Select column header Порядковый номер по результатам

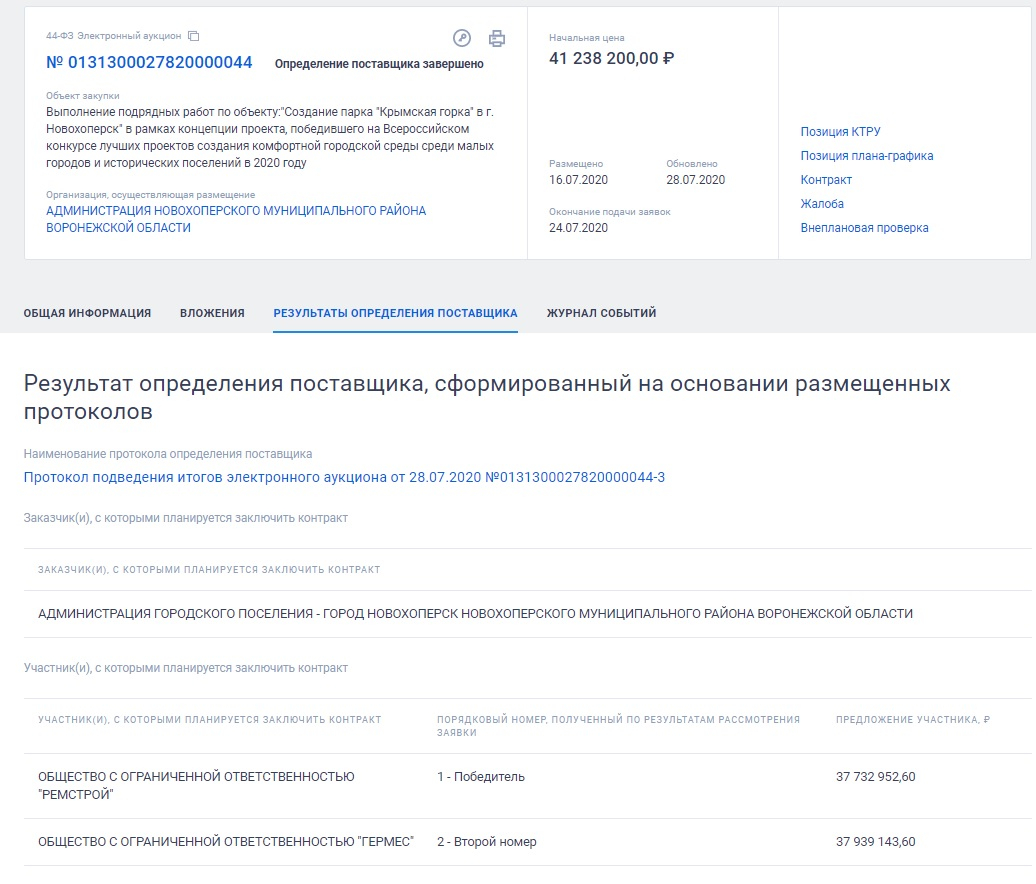tap(618, 726)
